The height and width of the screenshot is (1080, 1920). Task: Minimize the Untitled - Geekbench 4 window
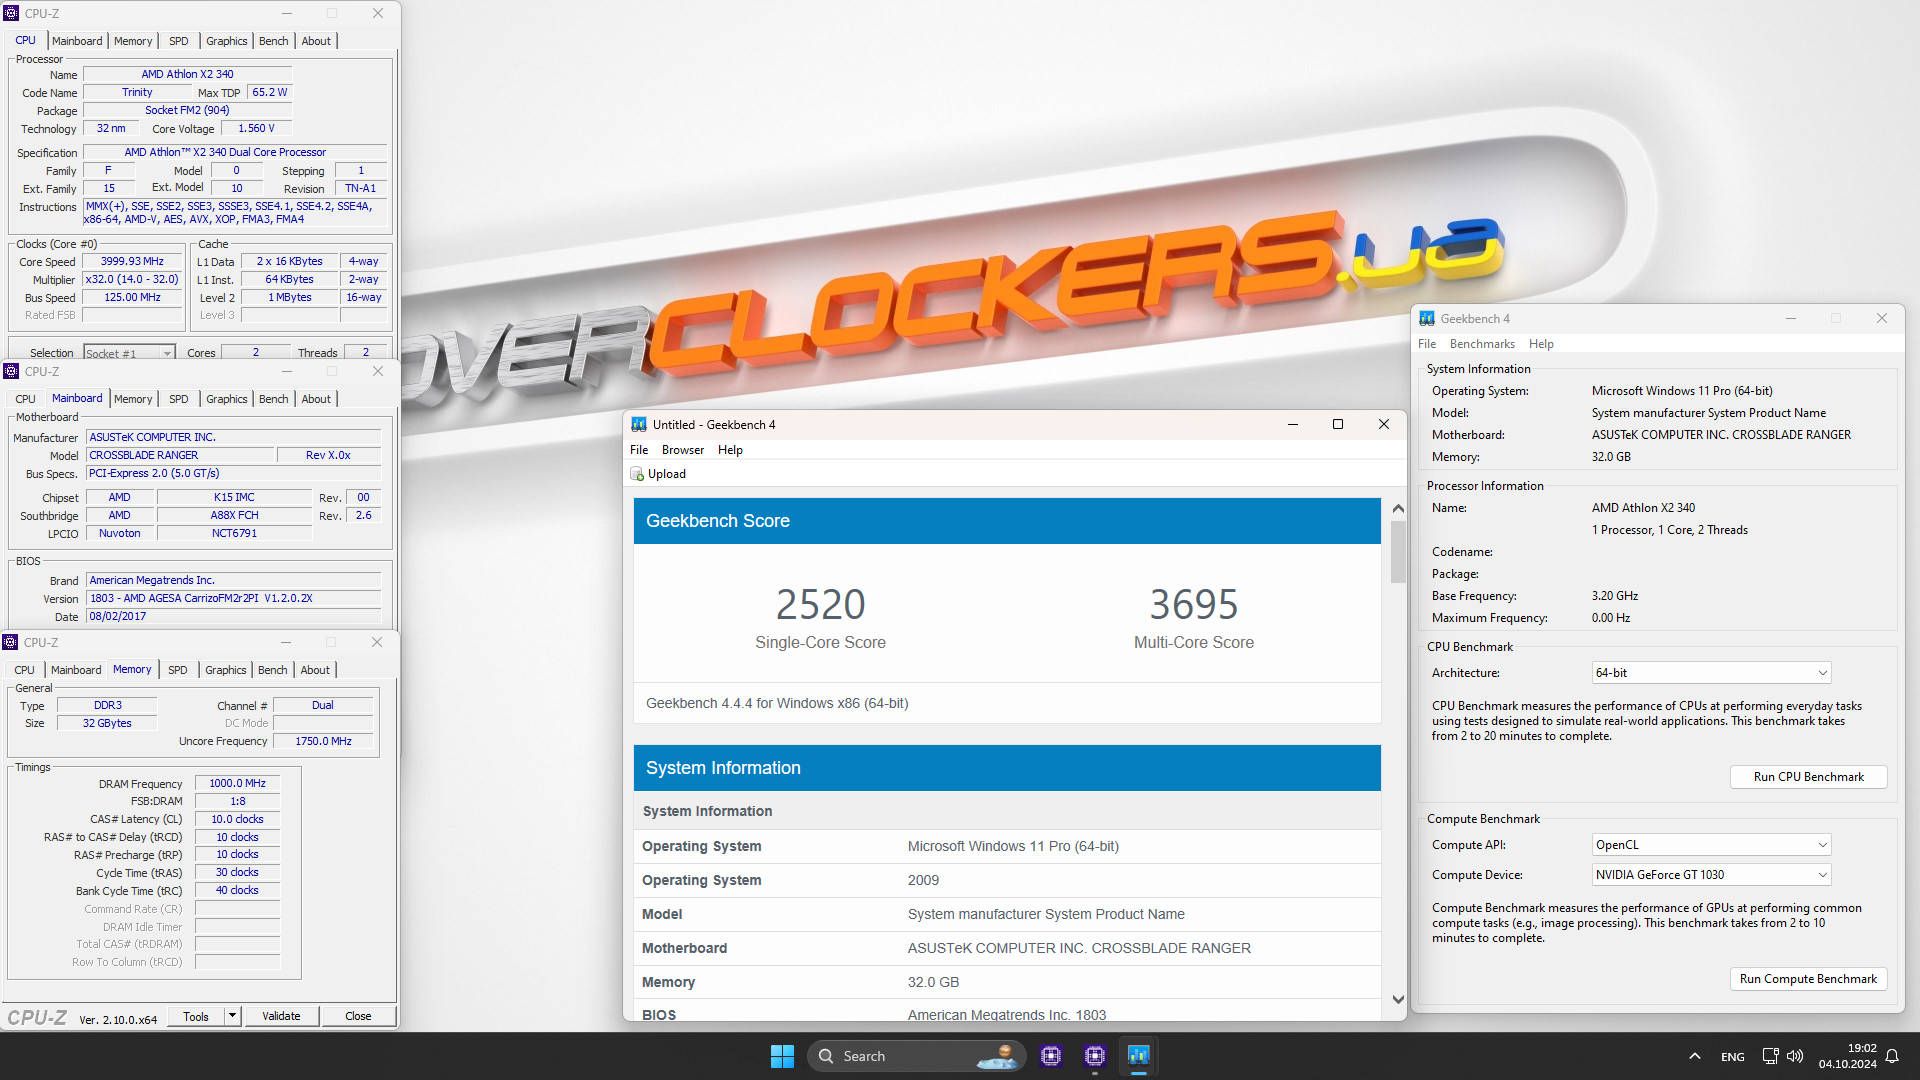pos(1293,424)
